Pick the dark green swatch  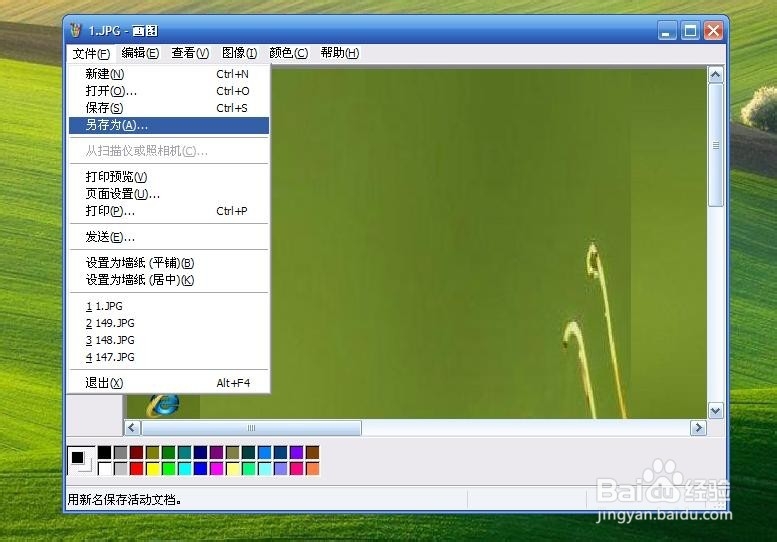pyautogui.click(x=168, y=452)
